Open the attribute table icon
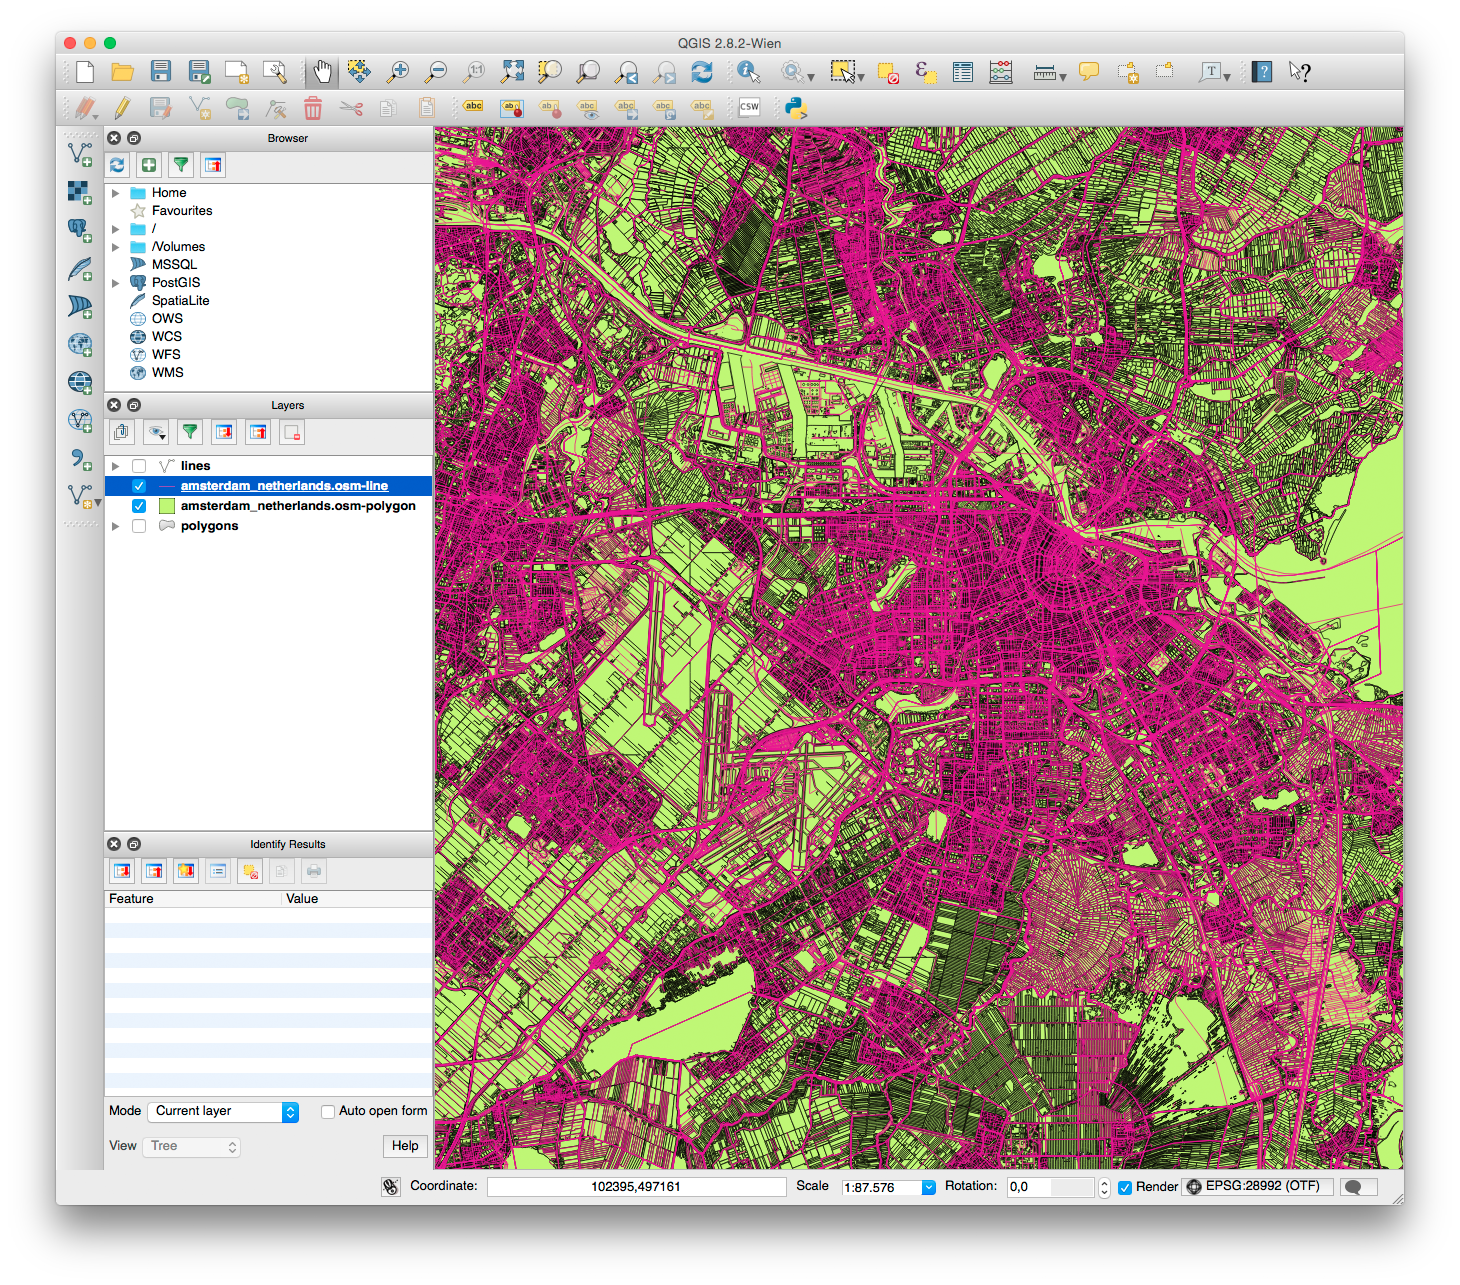 pos(963,72)
